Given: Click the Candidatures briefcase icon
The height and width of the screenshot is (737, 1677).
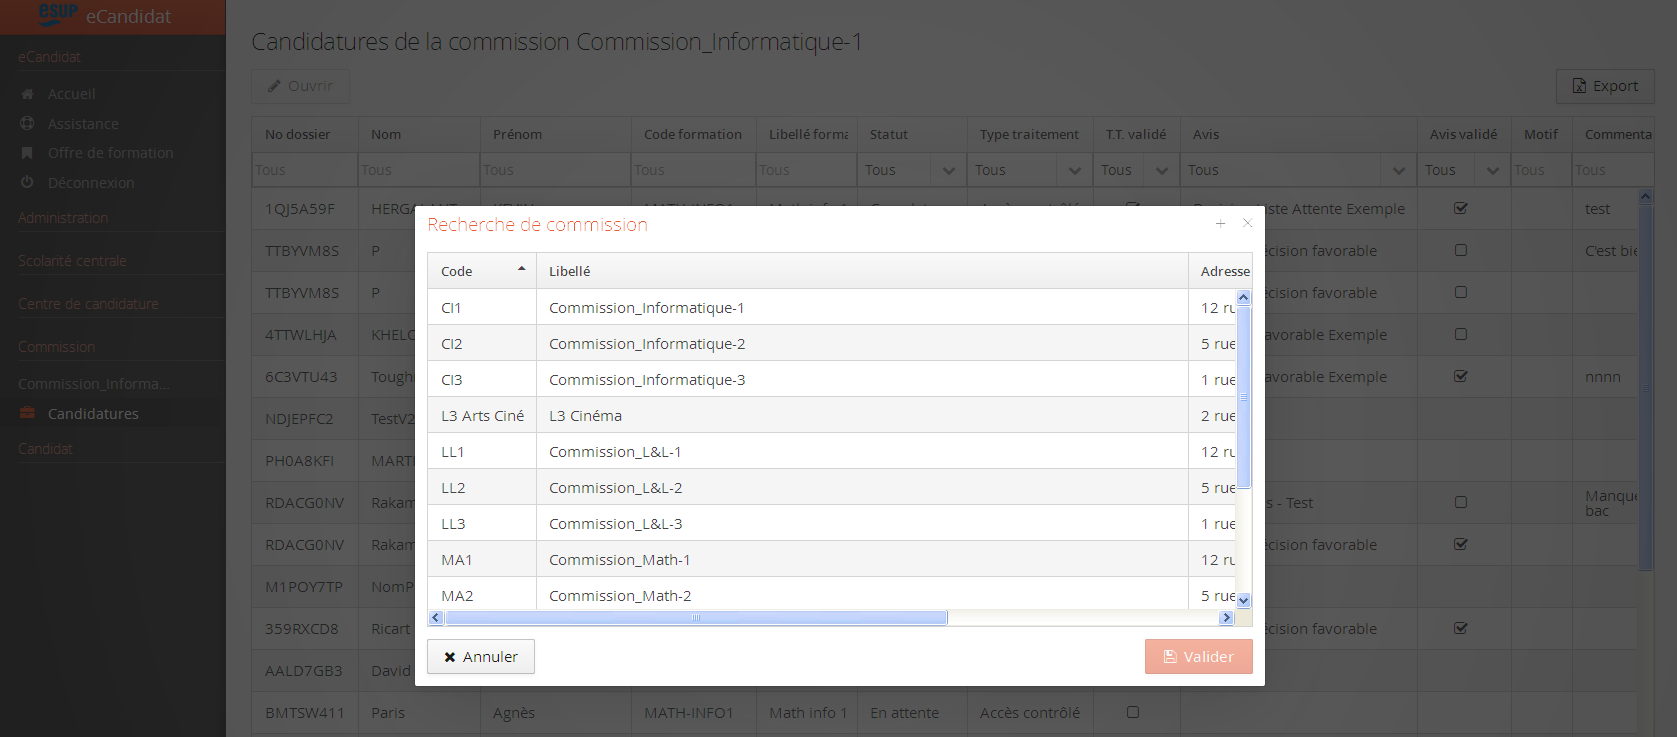Looking at the screenshot, I should (x=28, y=414).
